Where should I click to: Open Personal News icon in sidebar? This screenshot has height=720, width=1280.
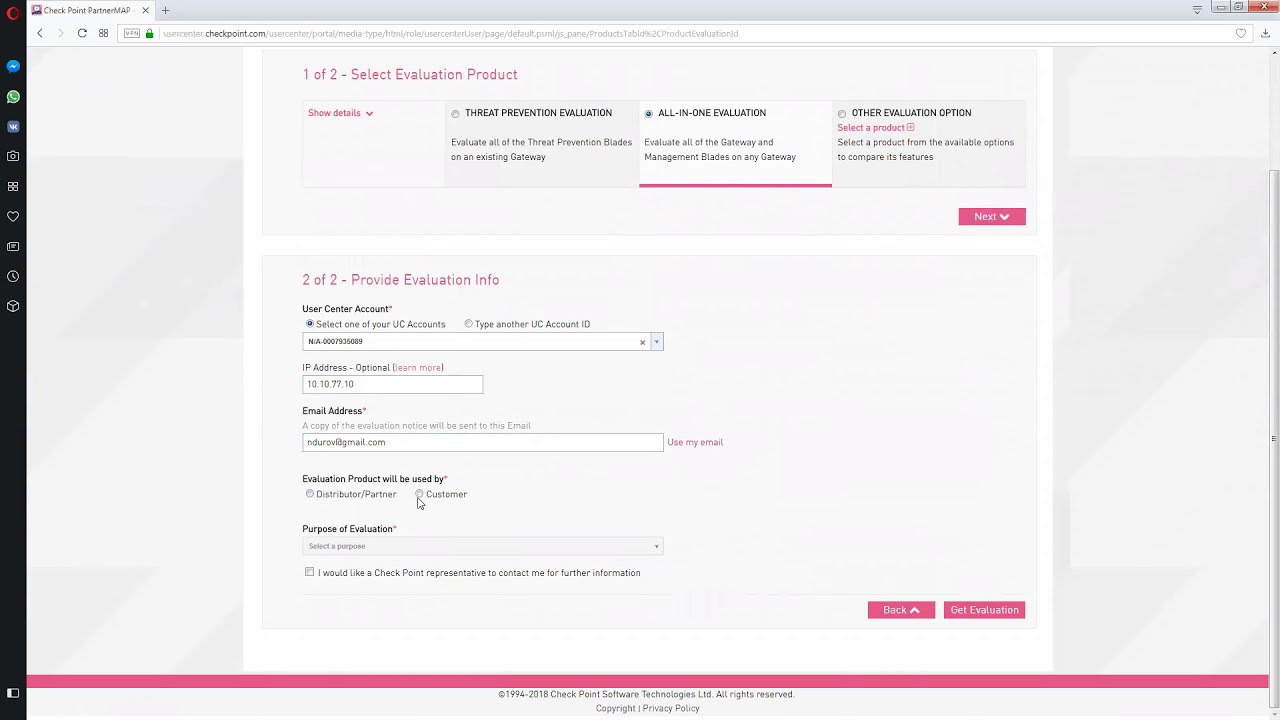(13, 247)
